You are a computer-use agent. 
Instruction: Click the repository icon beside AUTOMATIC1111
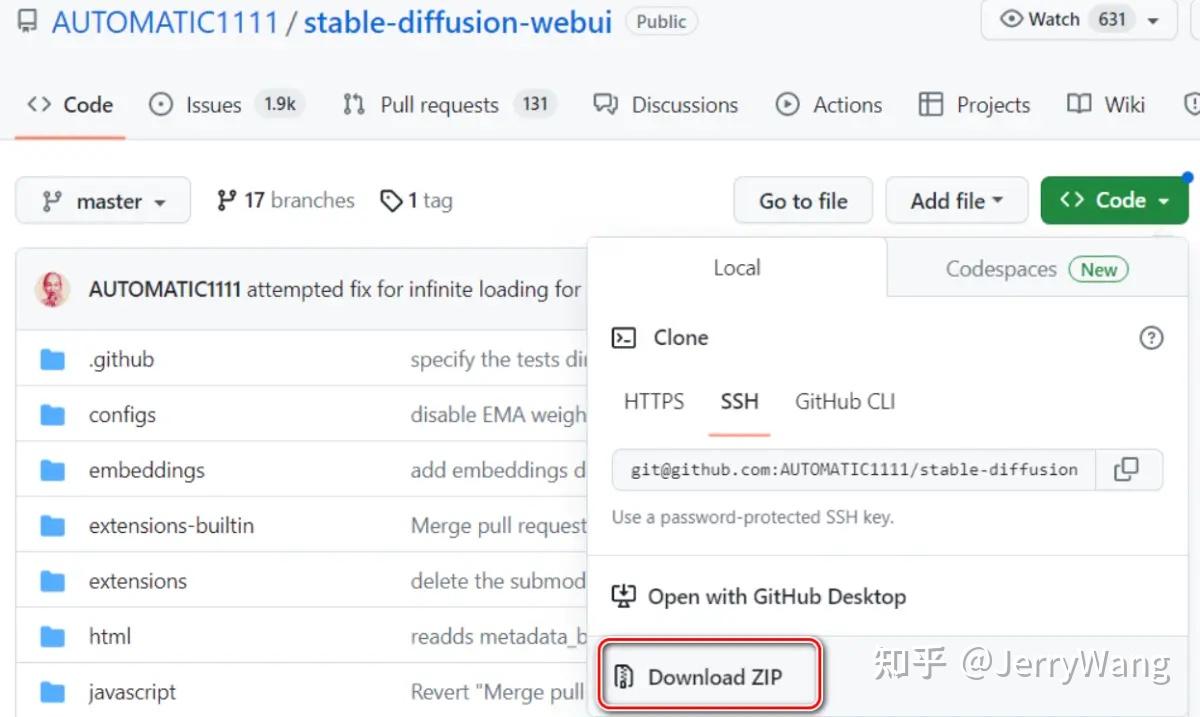28,22
